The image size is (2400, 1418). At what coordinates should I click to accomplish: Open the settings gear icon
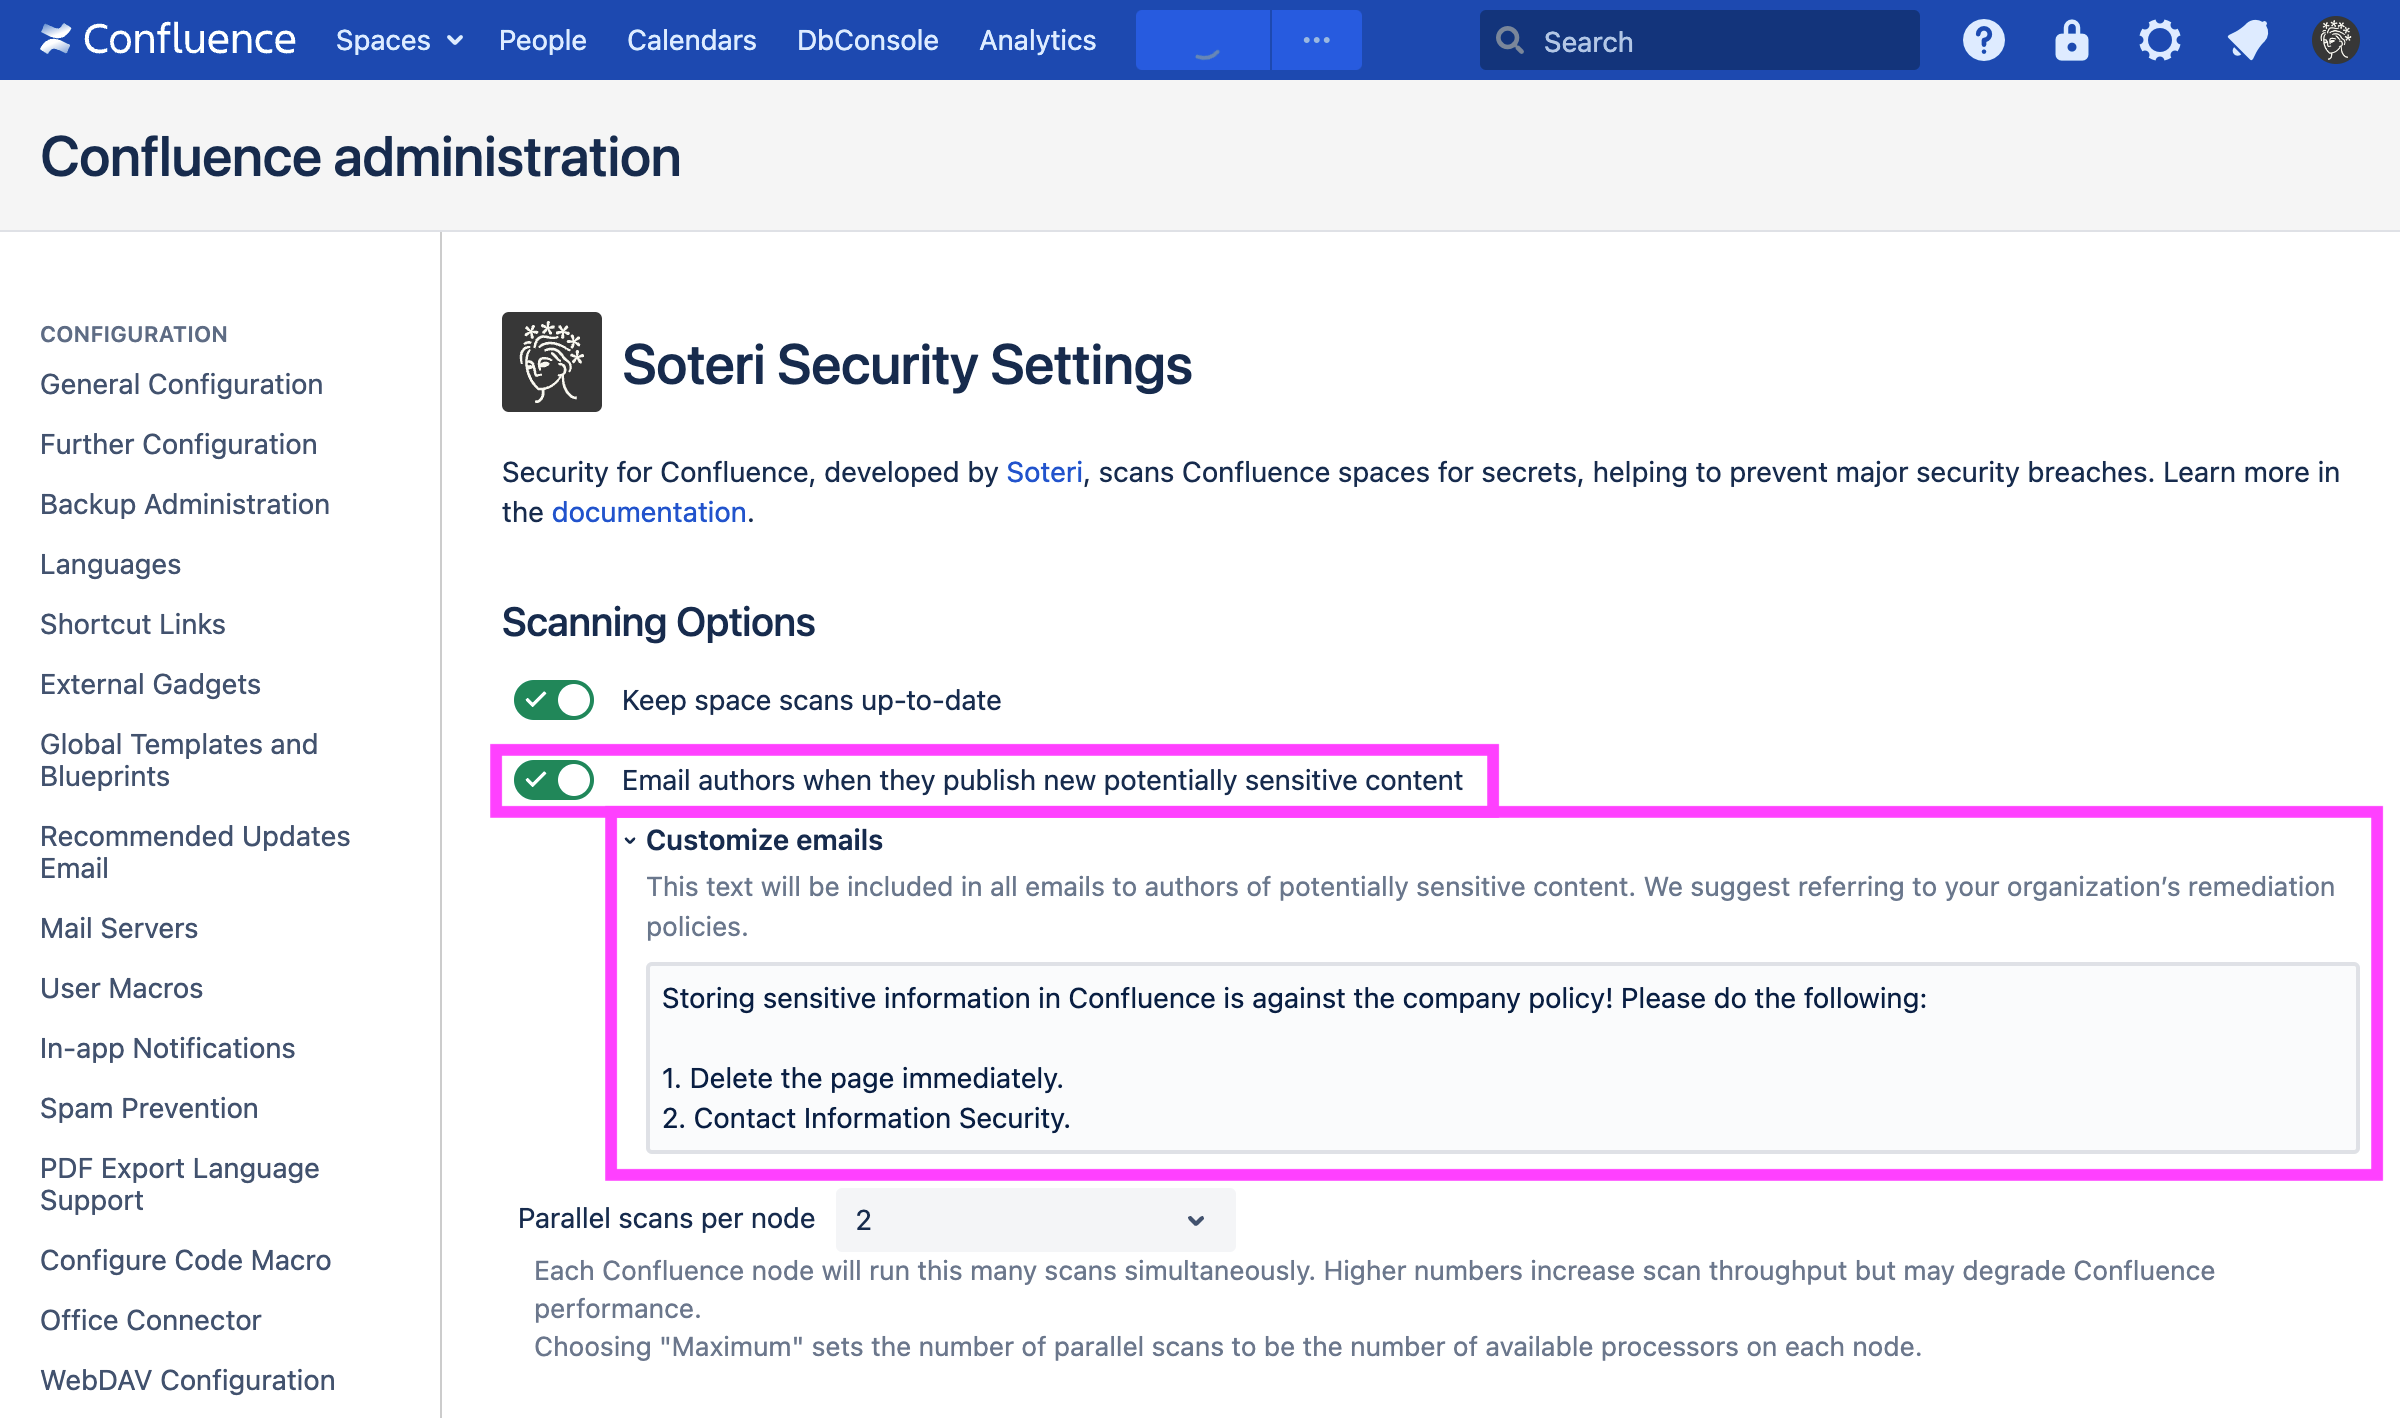pos(2159,41)
